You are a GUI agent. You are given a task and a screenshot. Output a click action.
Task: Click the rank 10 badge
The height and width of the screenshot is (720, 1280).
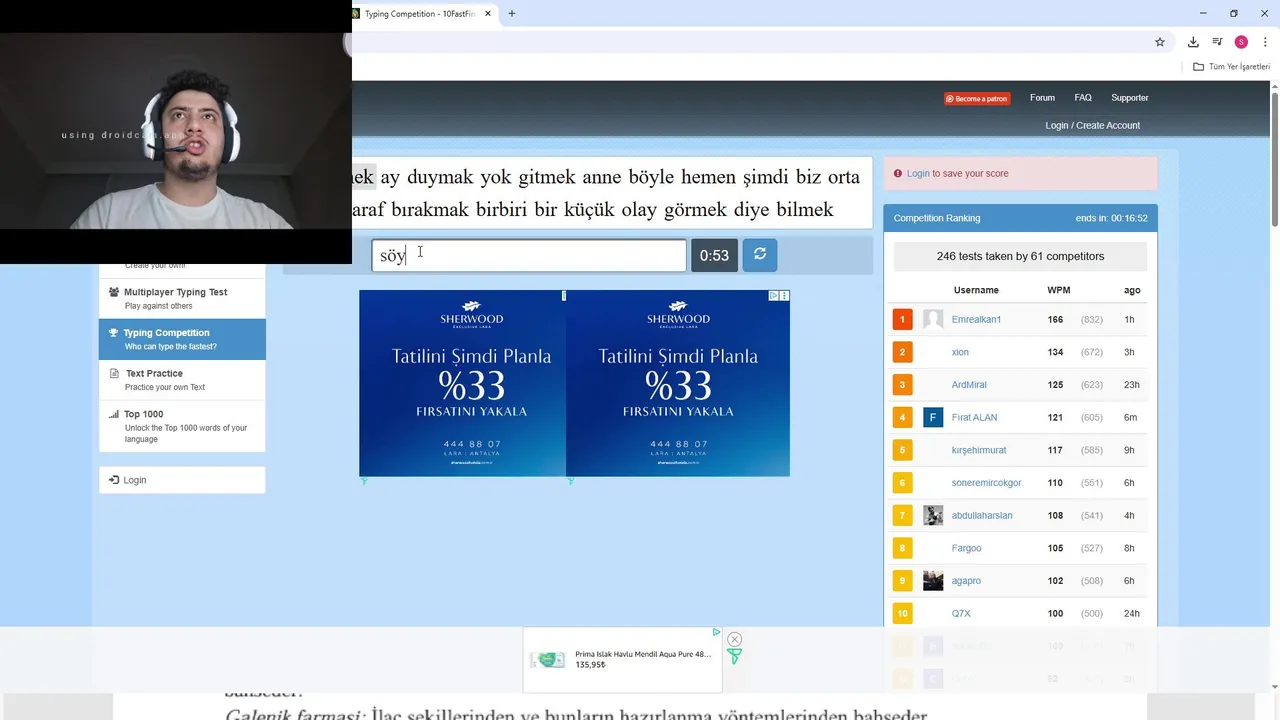[902, 613]
